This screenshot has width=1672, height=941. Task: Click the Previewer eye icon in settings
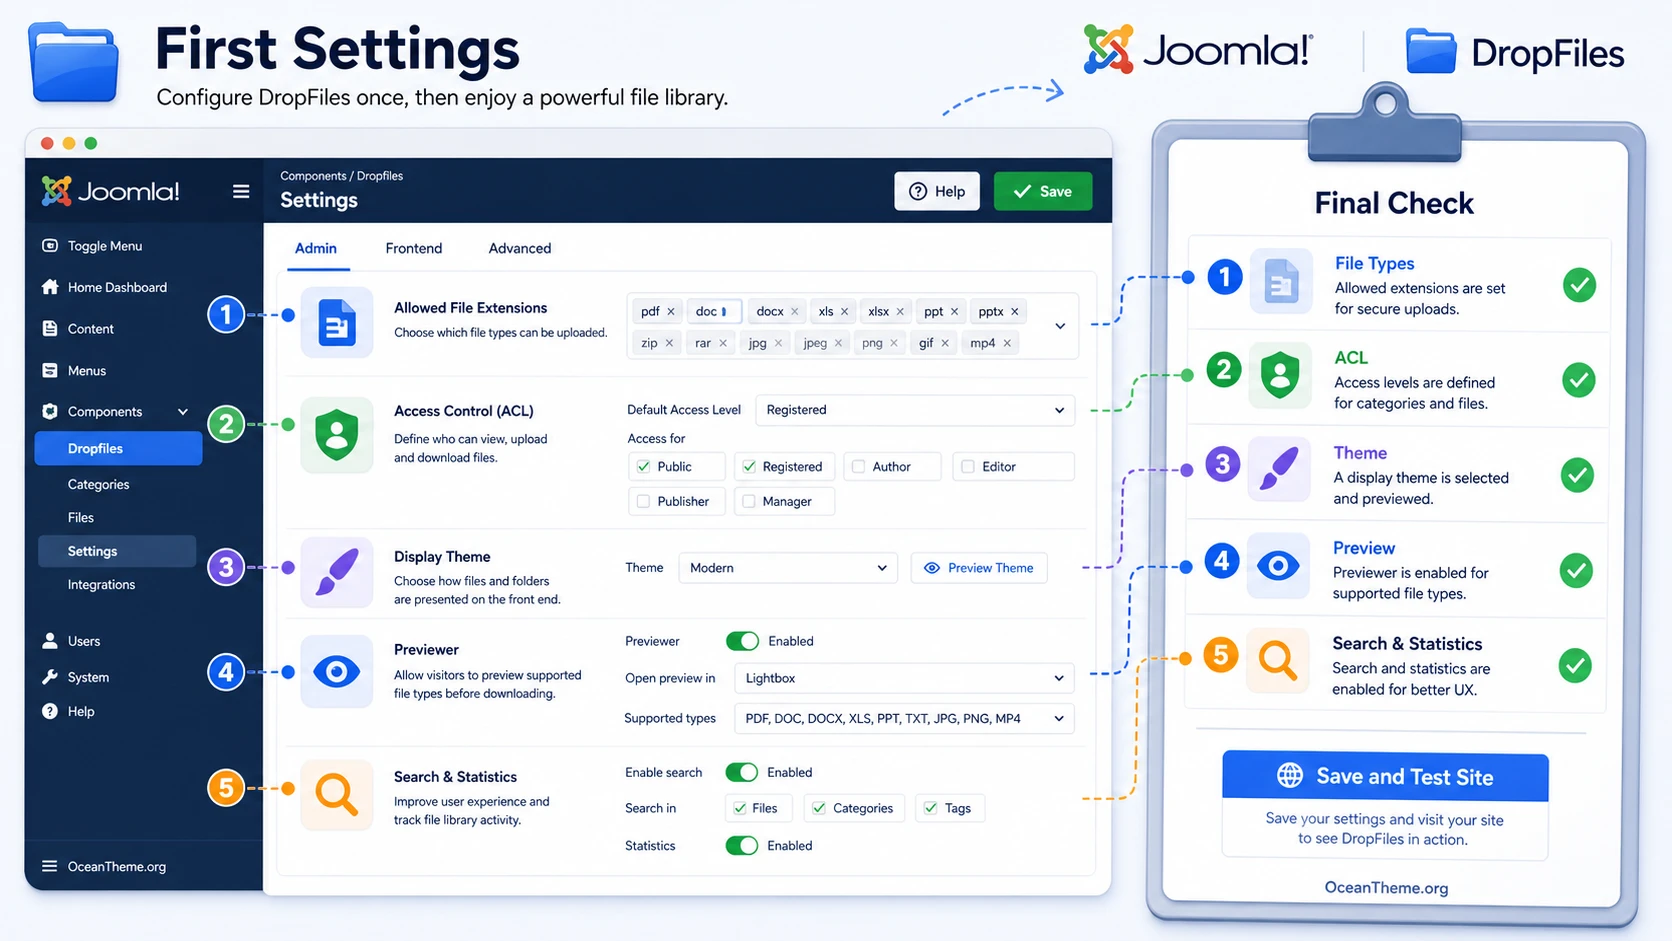coord(337,671)
